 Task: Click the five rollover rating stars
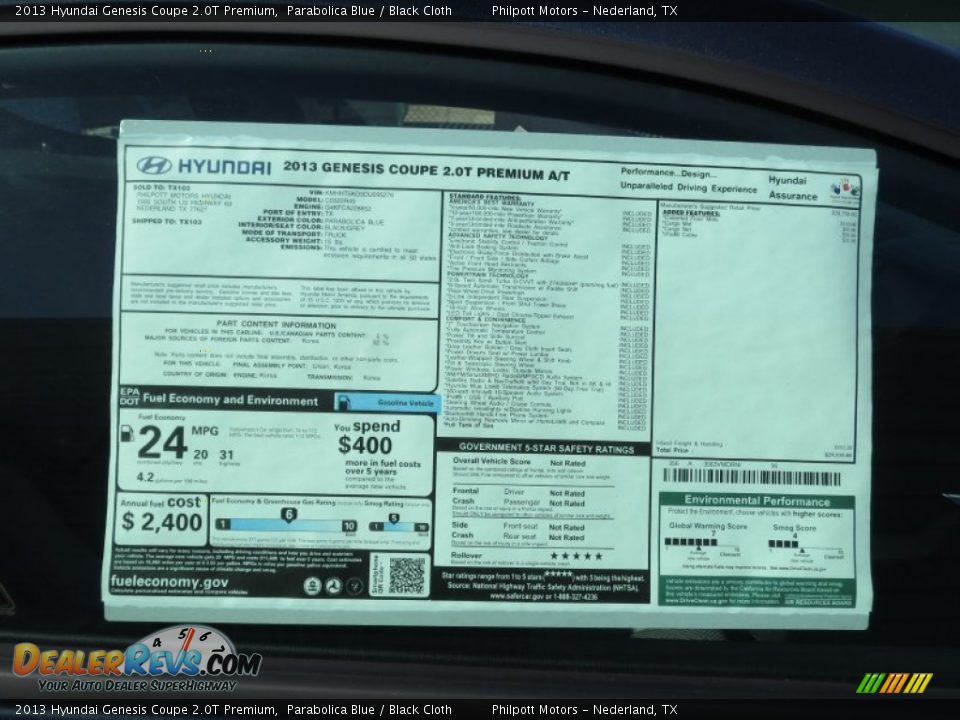pyautogui.click(x=576, y=556)
